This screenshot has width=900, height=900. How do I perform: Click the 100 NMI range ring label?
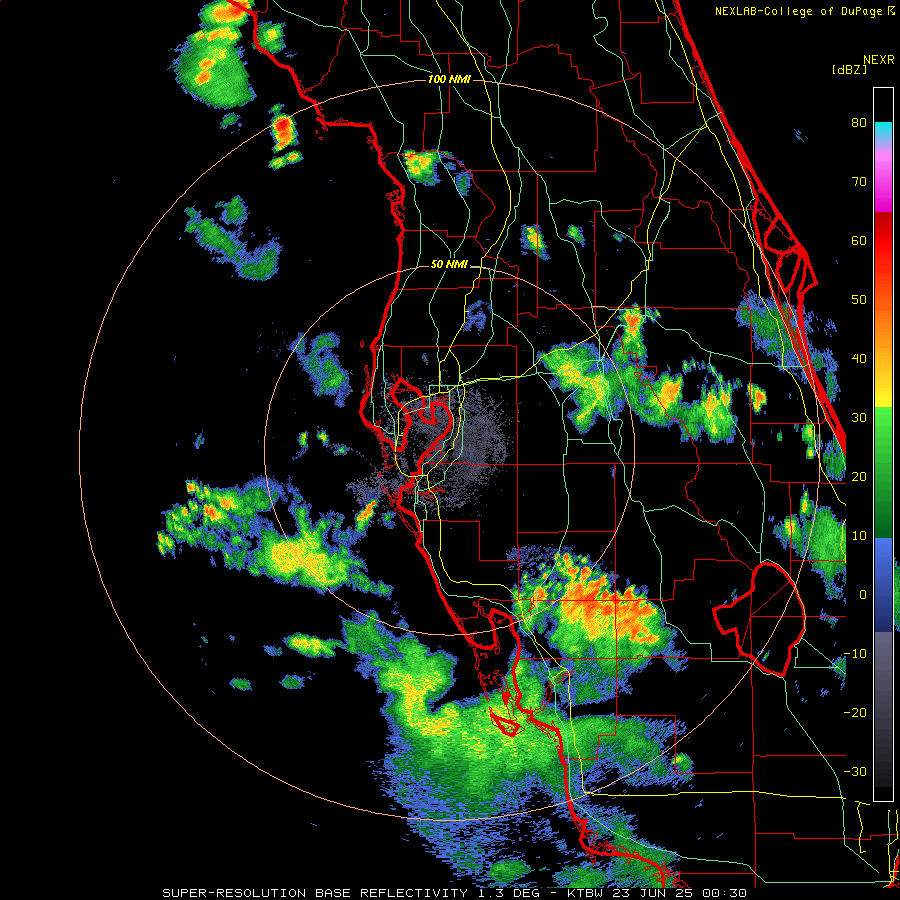[x=449, y=79]
